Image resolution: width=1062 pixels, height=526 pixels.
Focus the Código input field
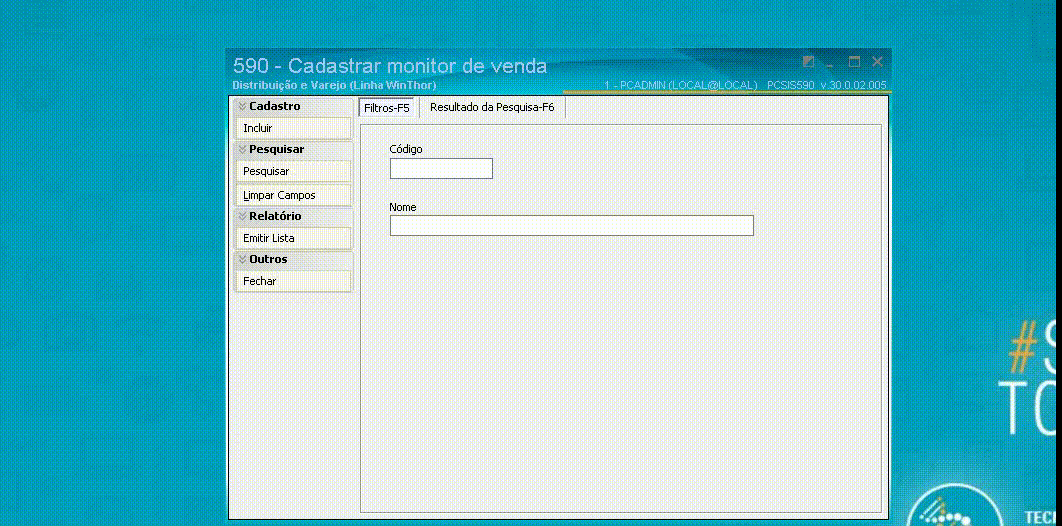coord(441,169)
